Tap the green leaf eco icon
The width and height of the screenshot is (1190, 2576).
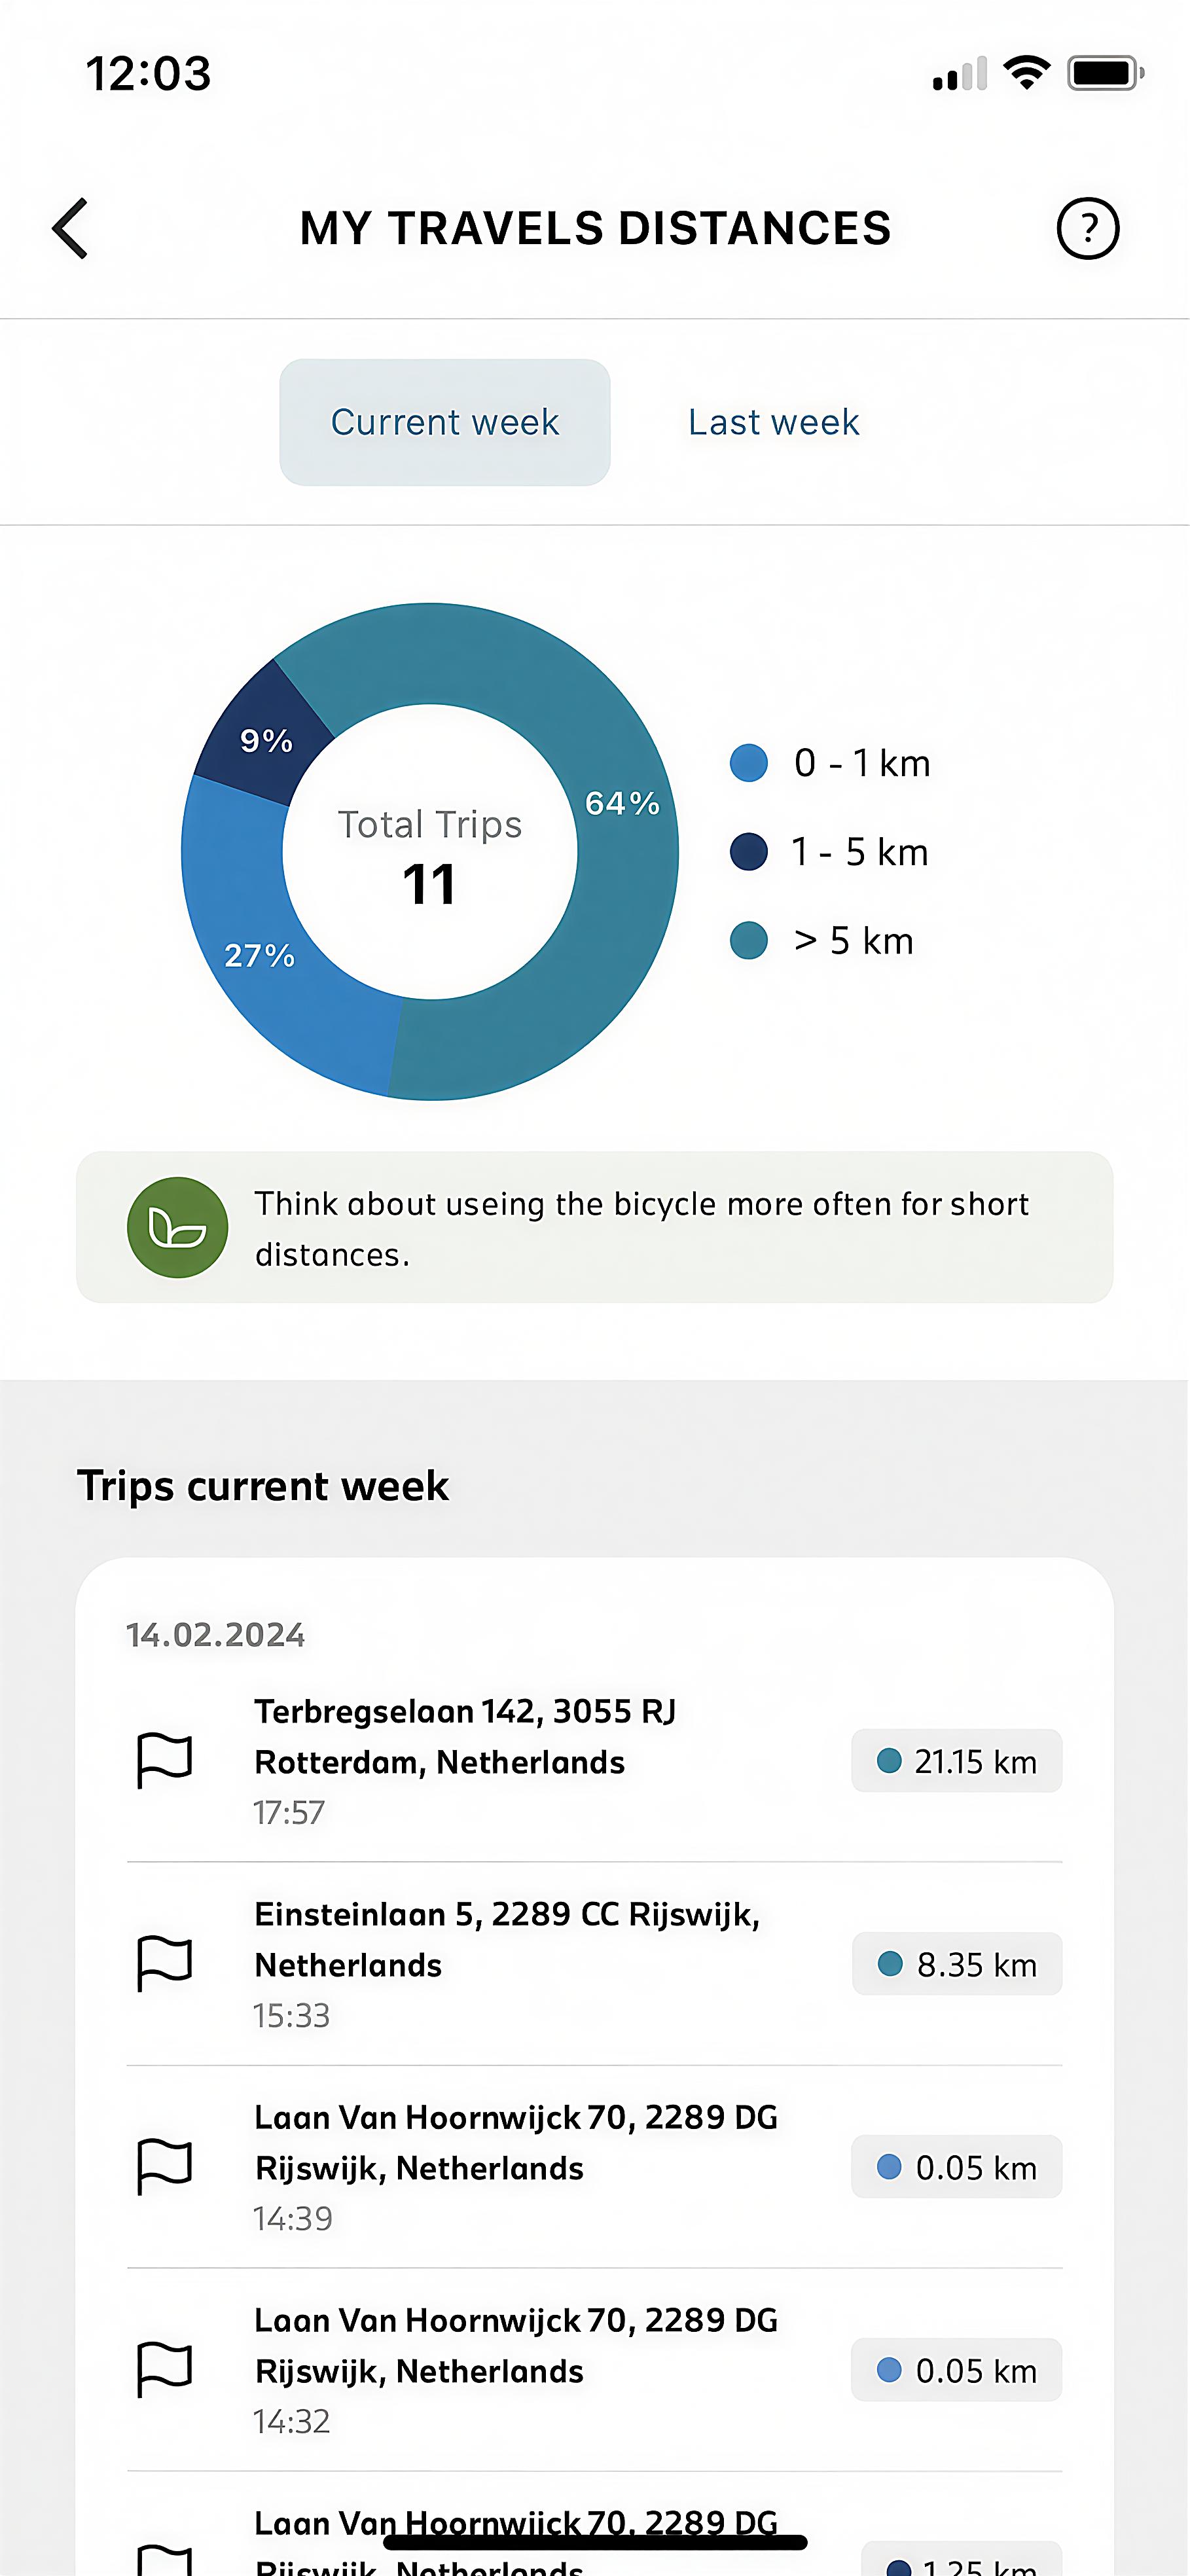point(177,1227)
